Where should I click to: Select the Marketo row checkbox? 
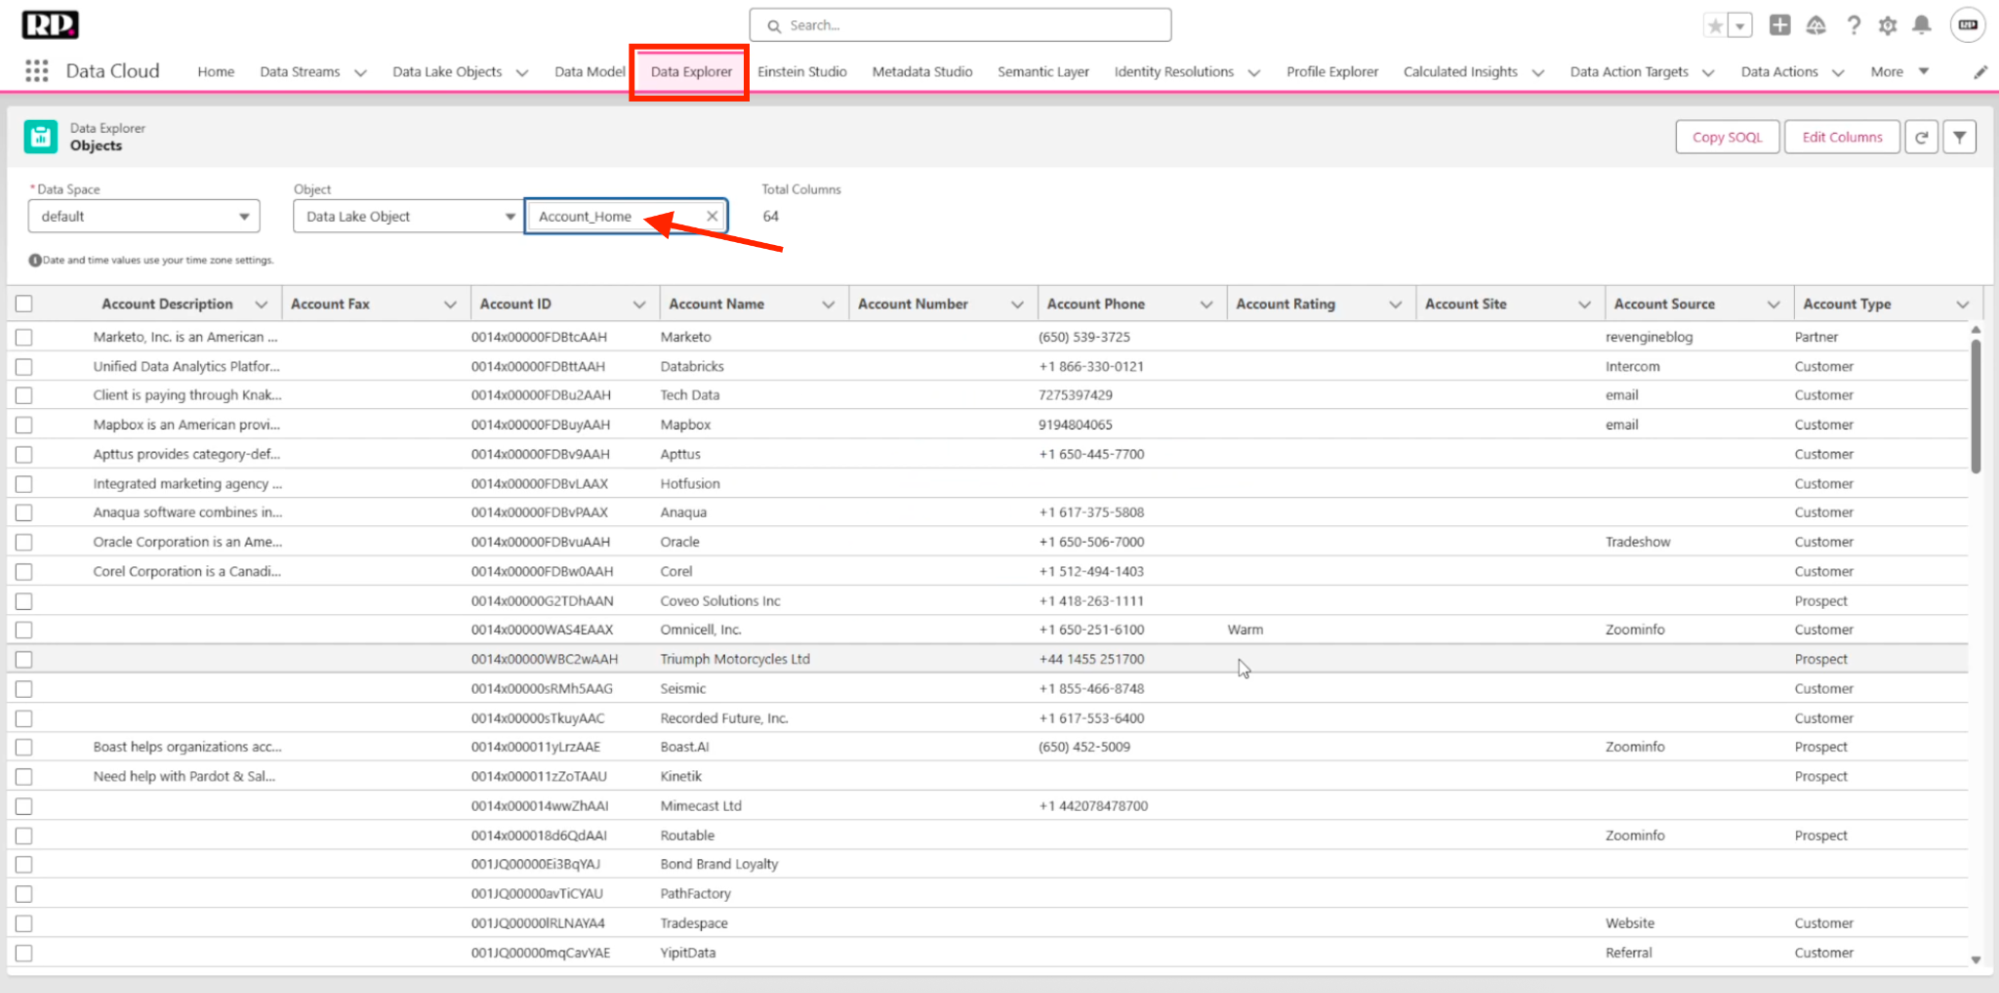point(24,337)
